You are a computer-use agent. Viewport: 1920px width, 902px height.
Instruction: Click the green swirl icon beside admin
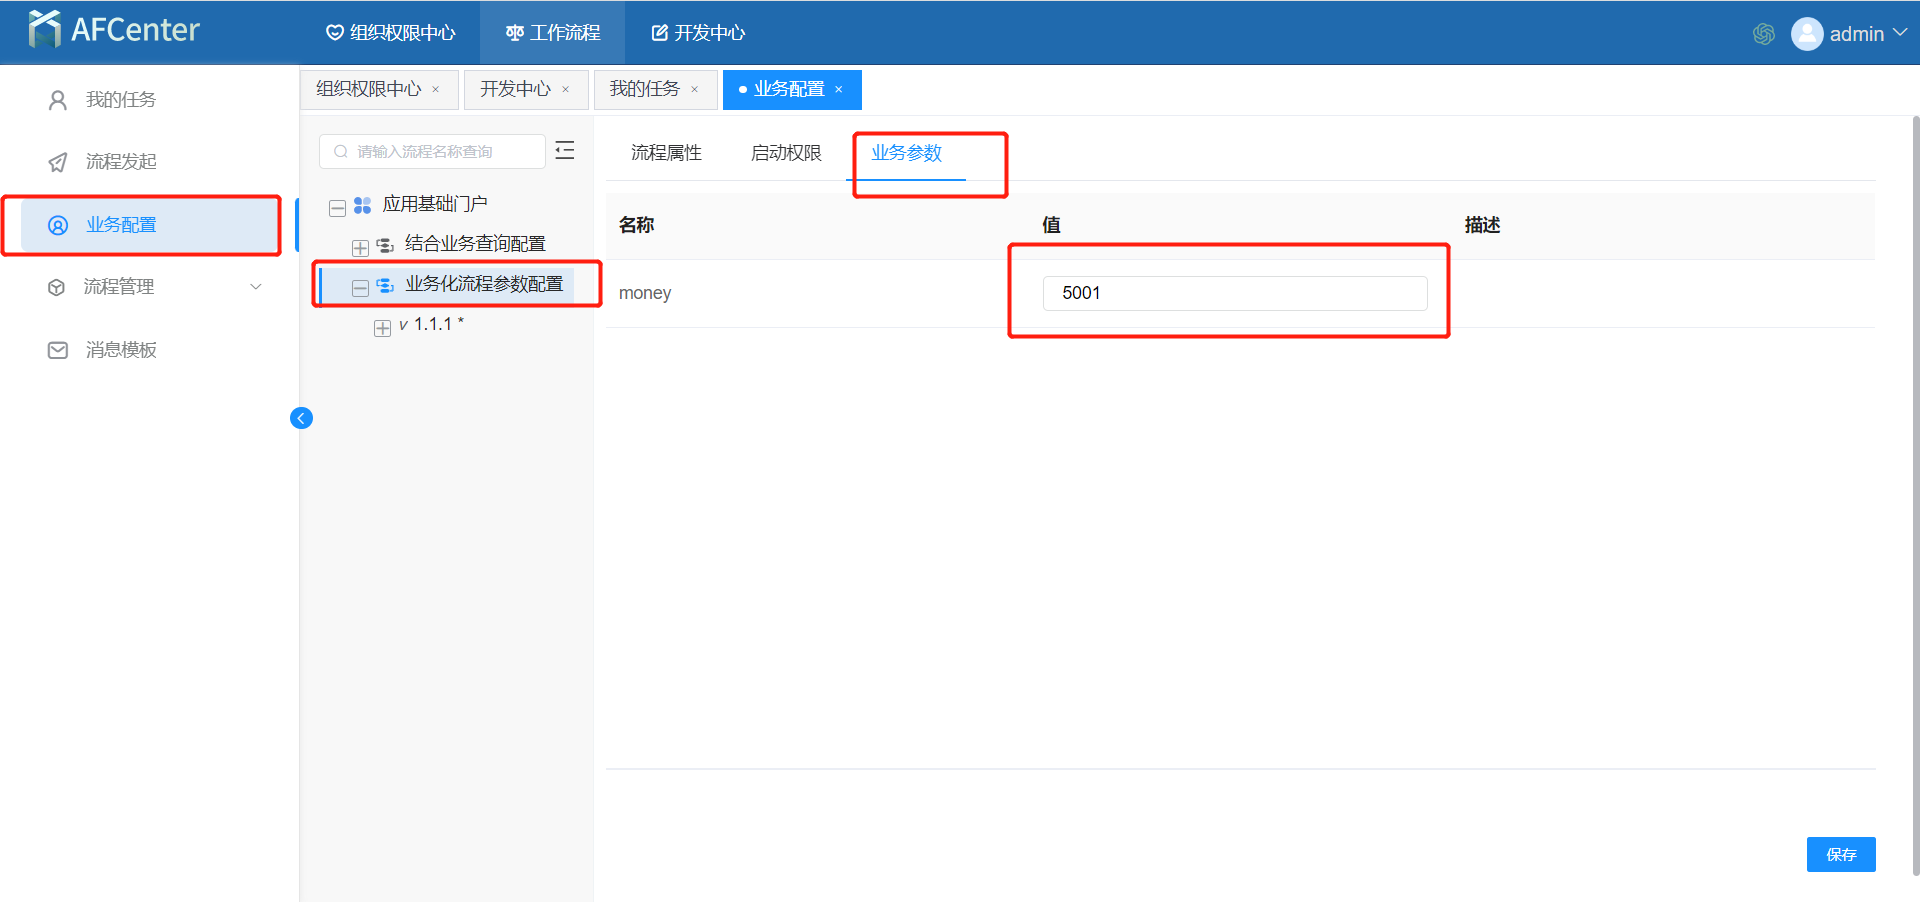click(x=1763, y=34)
